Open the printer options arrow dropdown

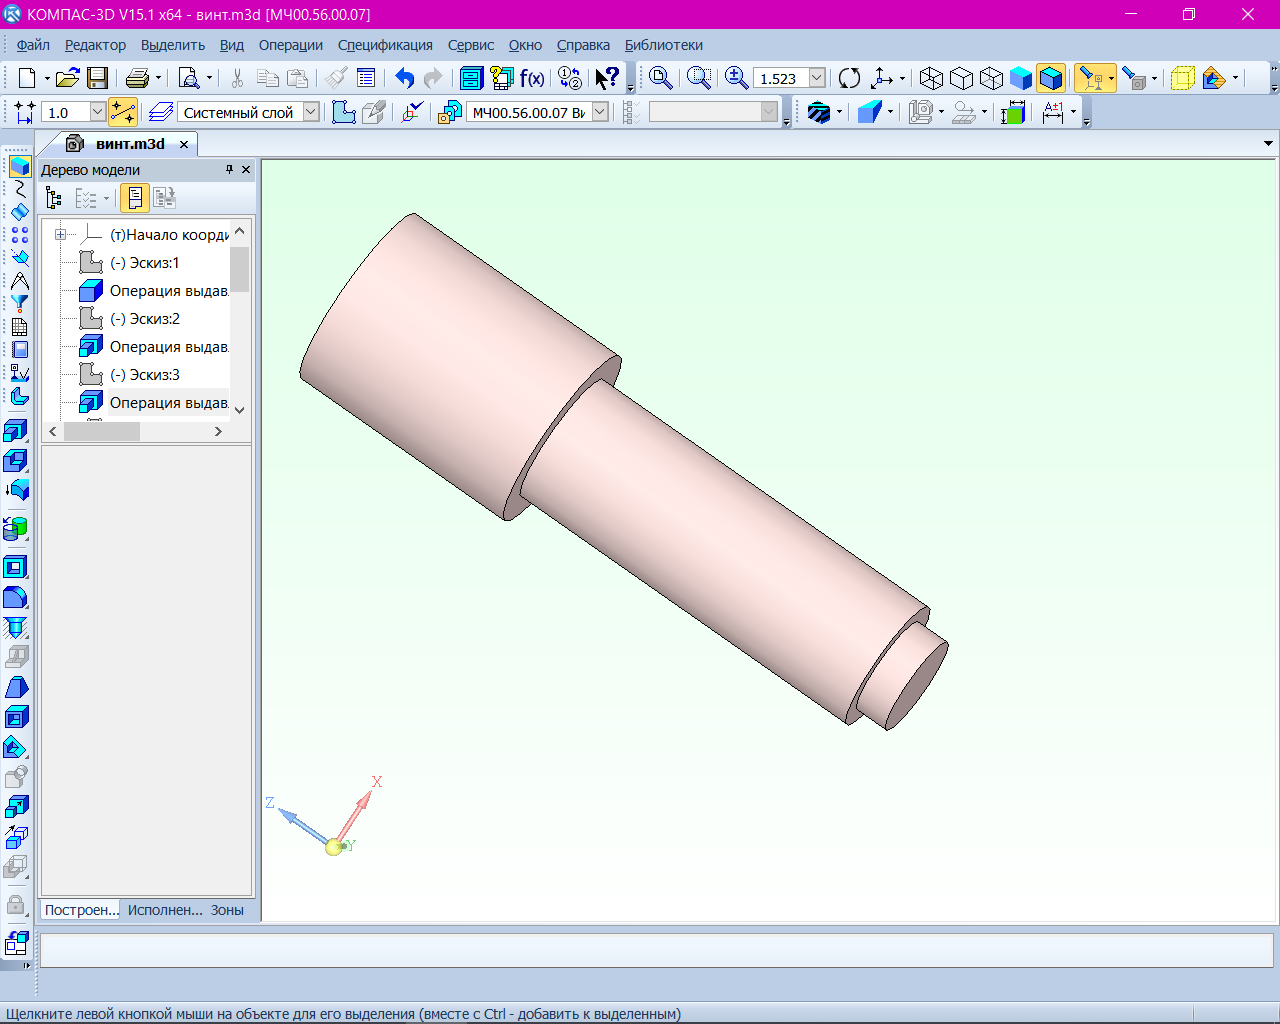coord(159,78)
